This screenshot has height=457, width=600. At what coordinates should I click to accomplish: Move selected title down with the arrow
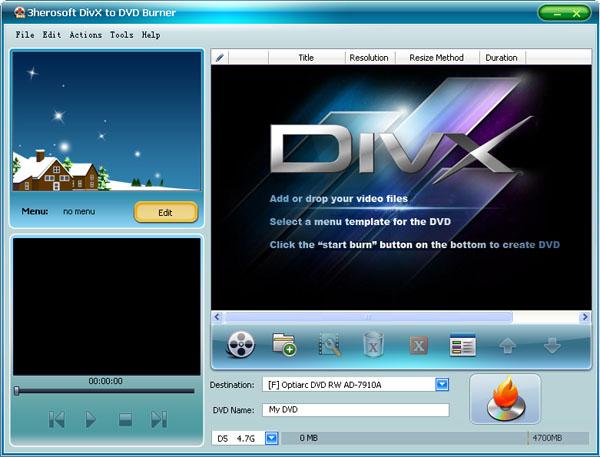552,345
